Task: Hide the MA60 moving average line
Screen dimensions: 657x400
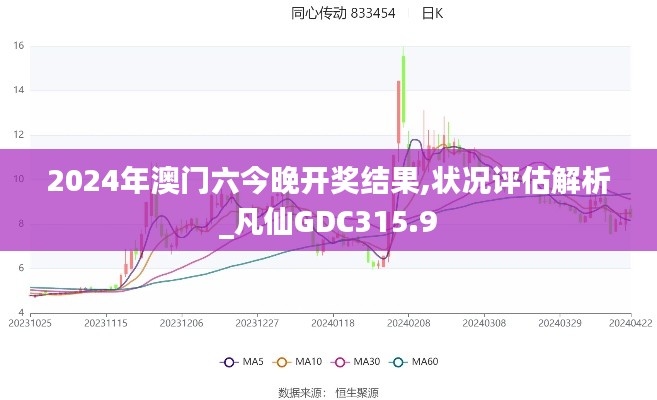Action: pos(418,361)
